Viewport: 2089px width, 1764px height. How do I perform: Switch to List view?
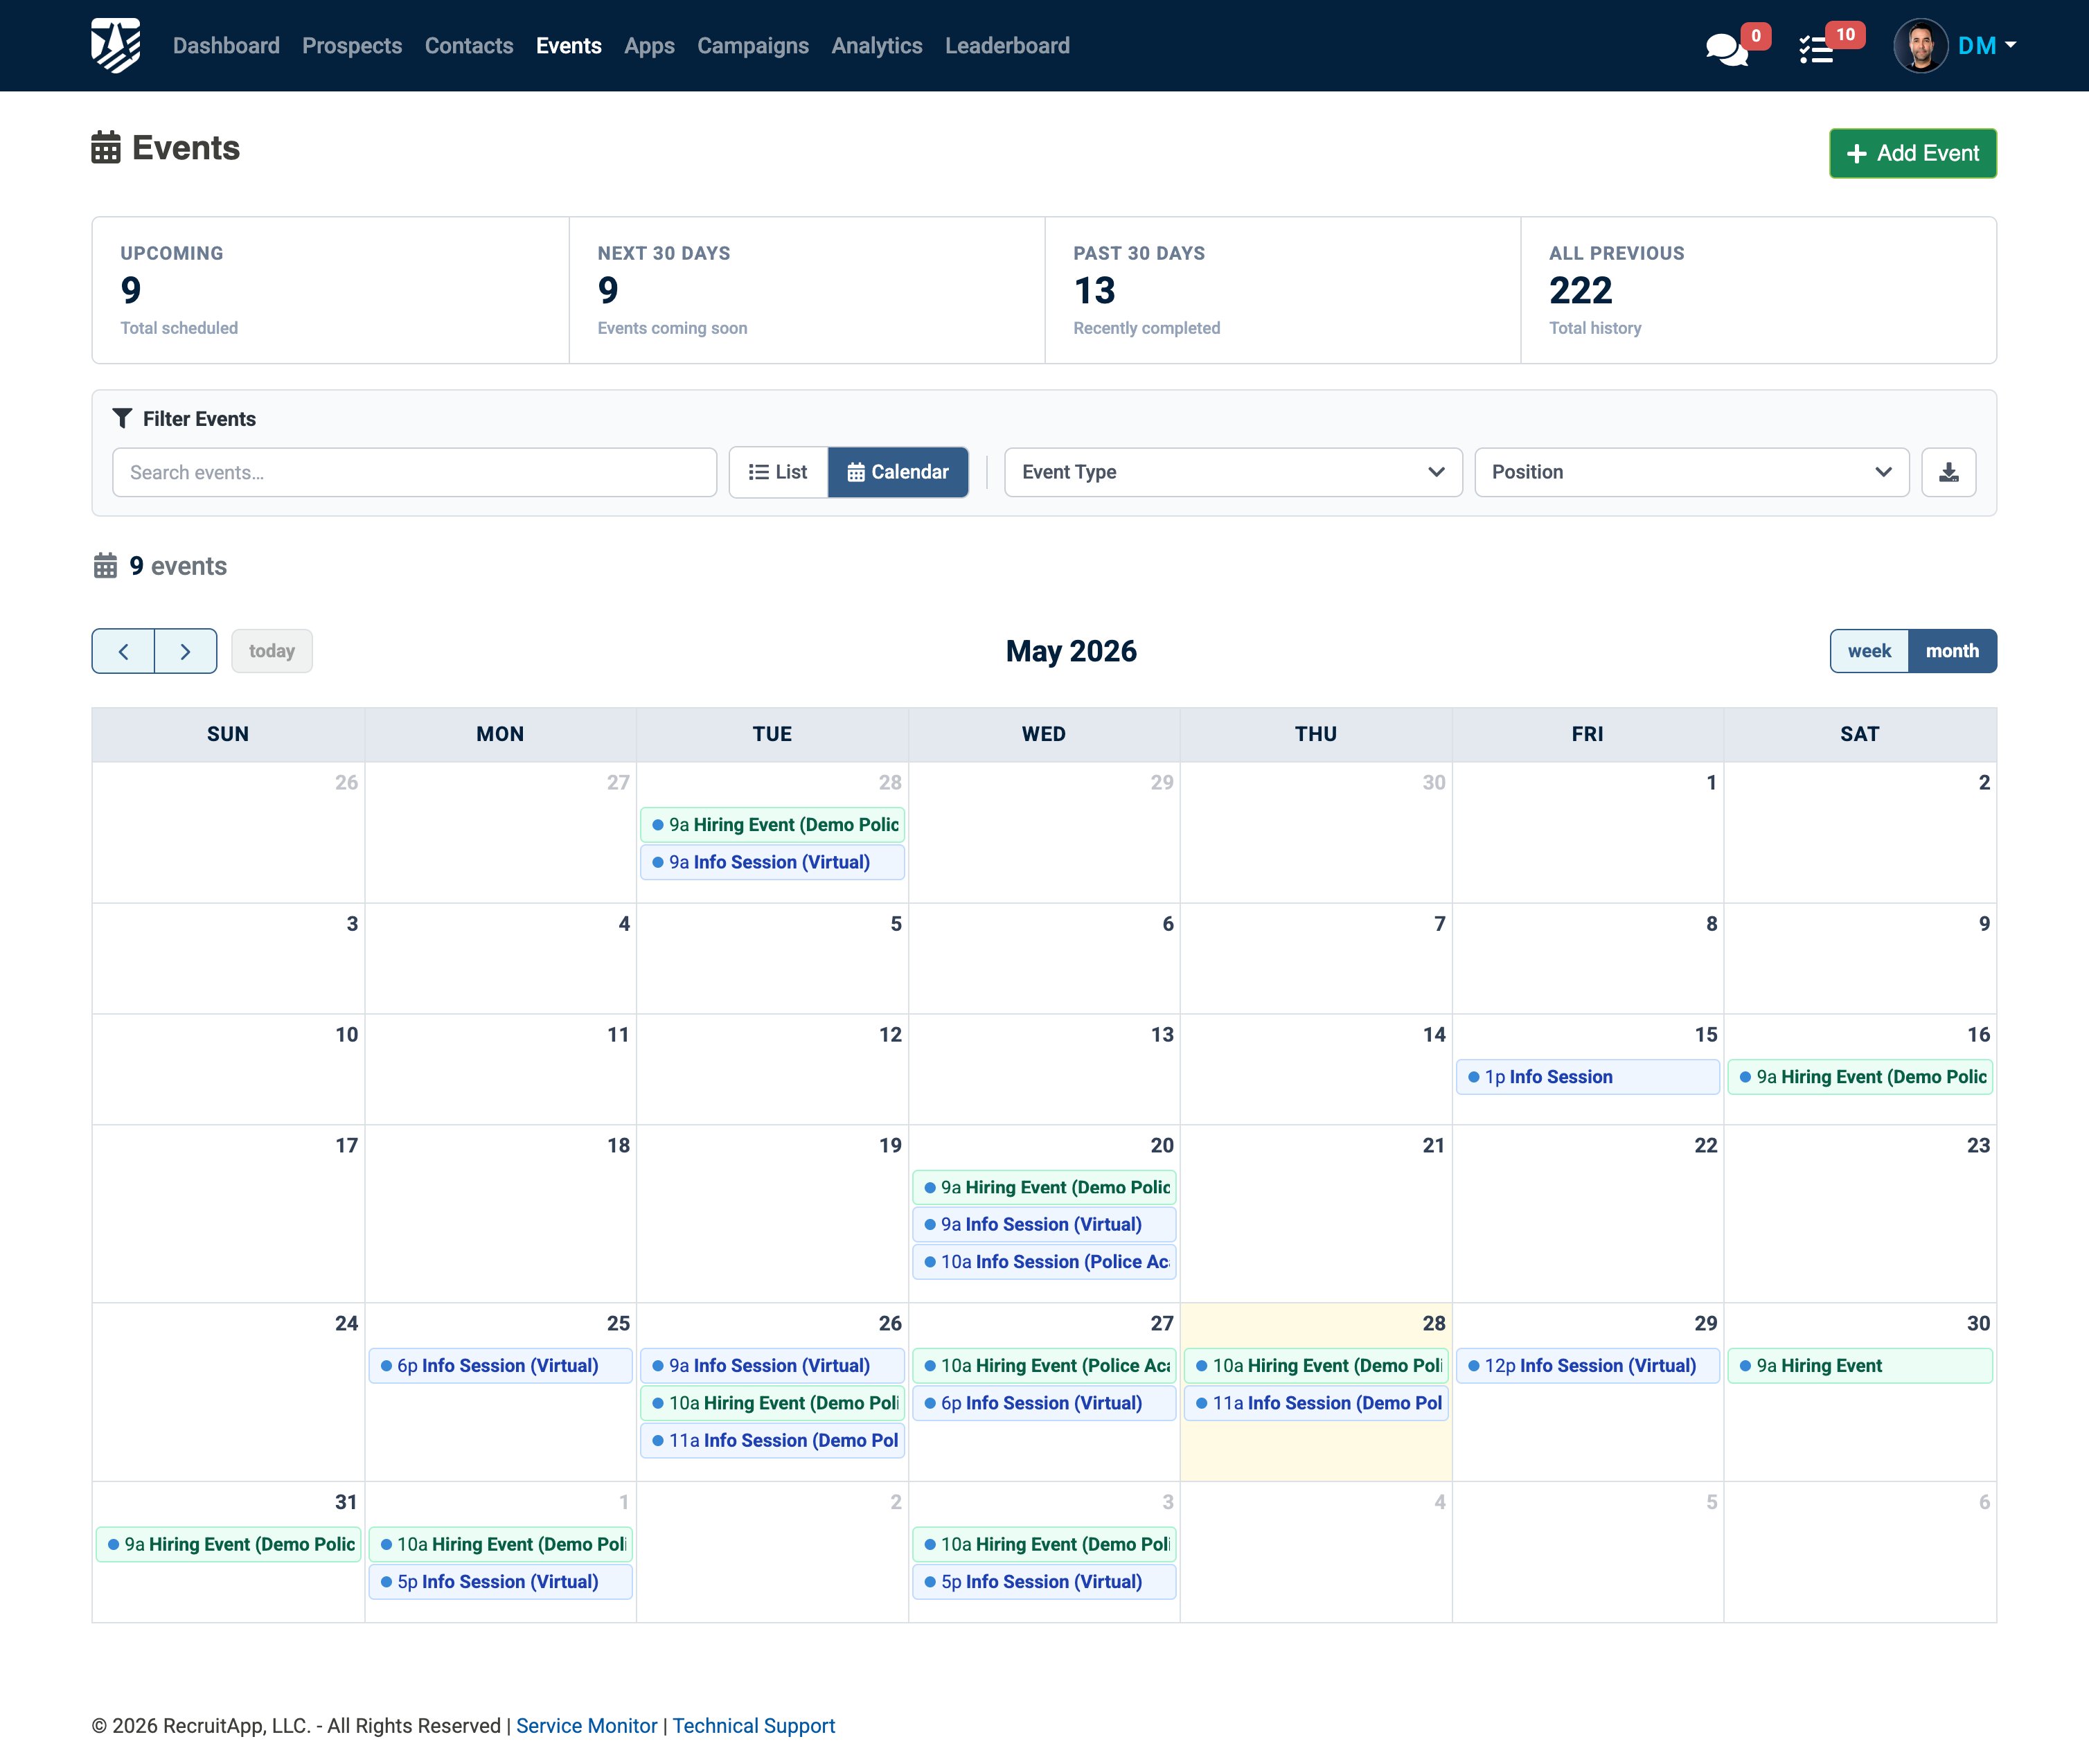point(778,472)
